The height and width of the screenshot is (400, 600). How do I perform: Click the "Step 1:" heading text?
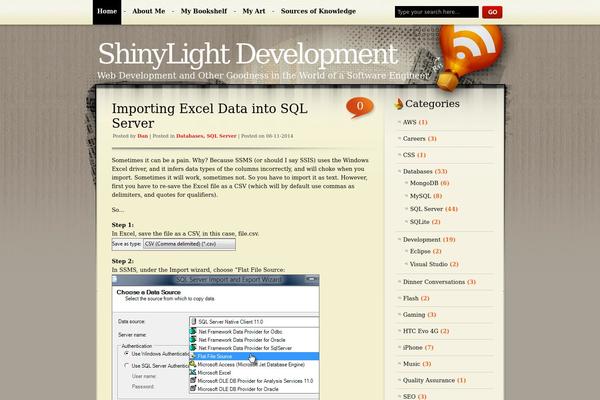[122, 225]
